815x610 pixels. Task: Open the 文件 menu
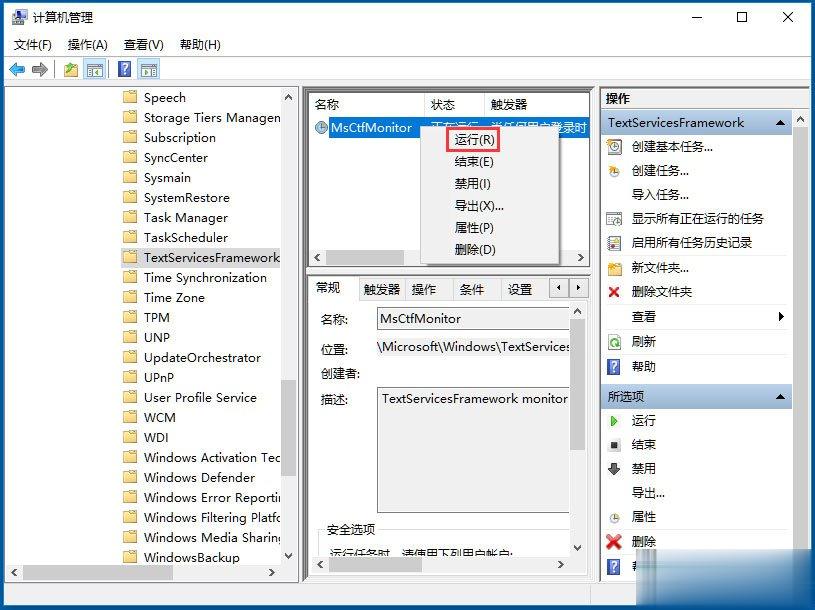[31, 44]
